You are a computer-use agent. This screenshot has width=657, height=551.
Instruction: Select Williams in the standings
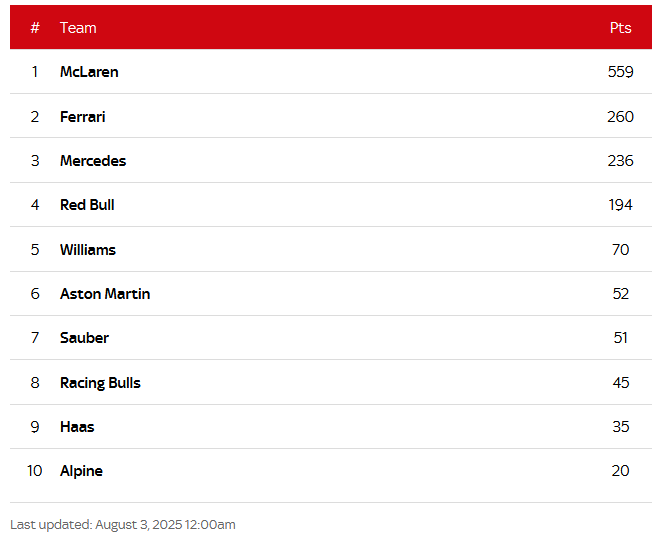point(88,249)
